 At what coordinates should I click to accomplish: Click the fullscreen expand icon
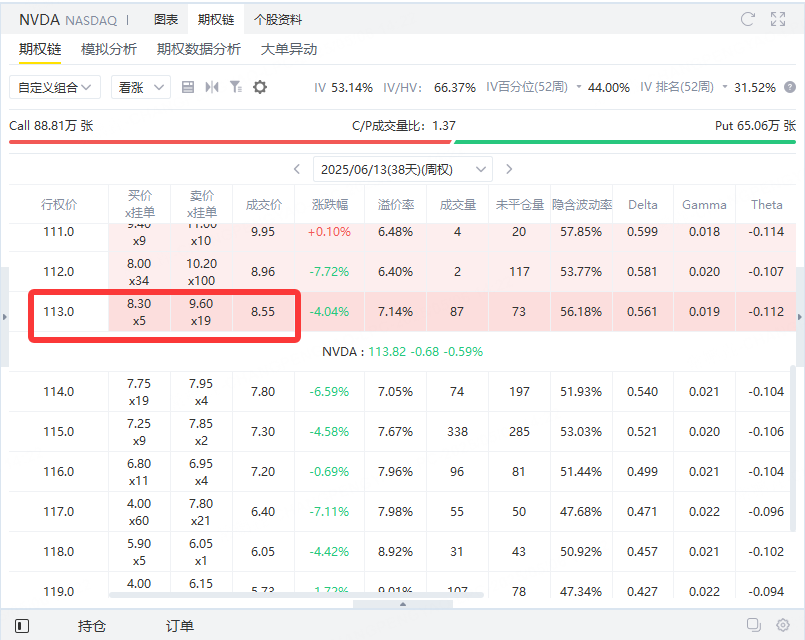[x=778, y=20]
